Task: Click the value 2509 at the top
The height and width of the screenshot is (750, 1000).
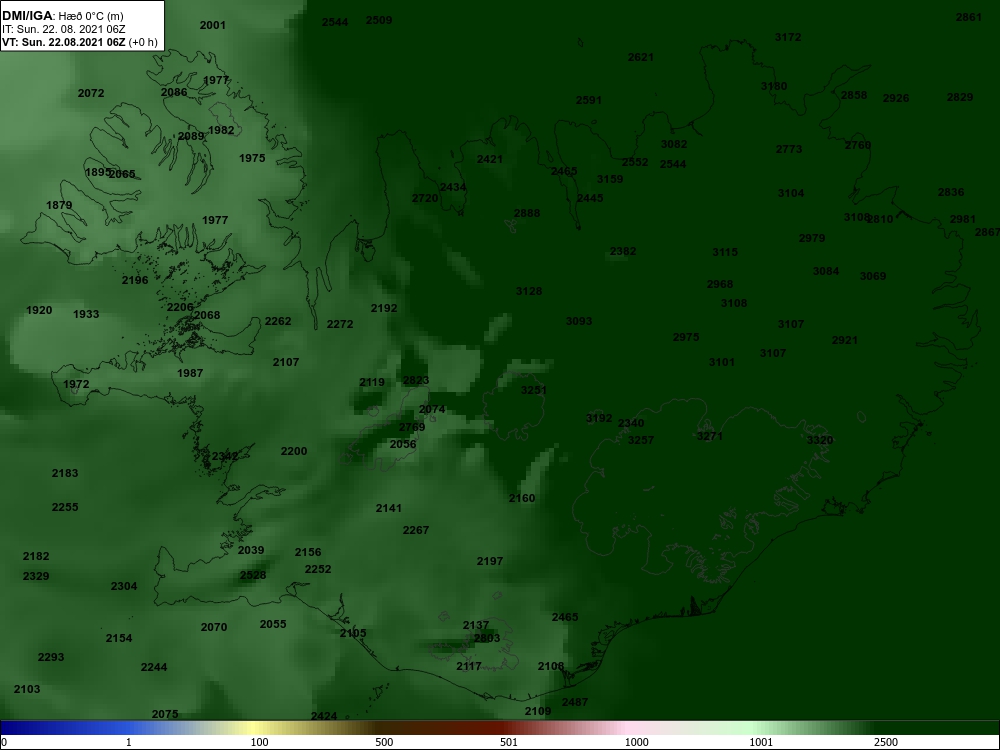Action: (379, 20)
